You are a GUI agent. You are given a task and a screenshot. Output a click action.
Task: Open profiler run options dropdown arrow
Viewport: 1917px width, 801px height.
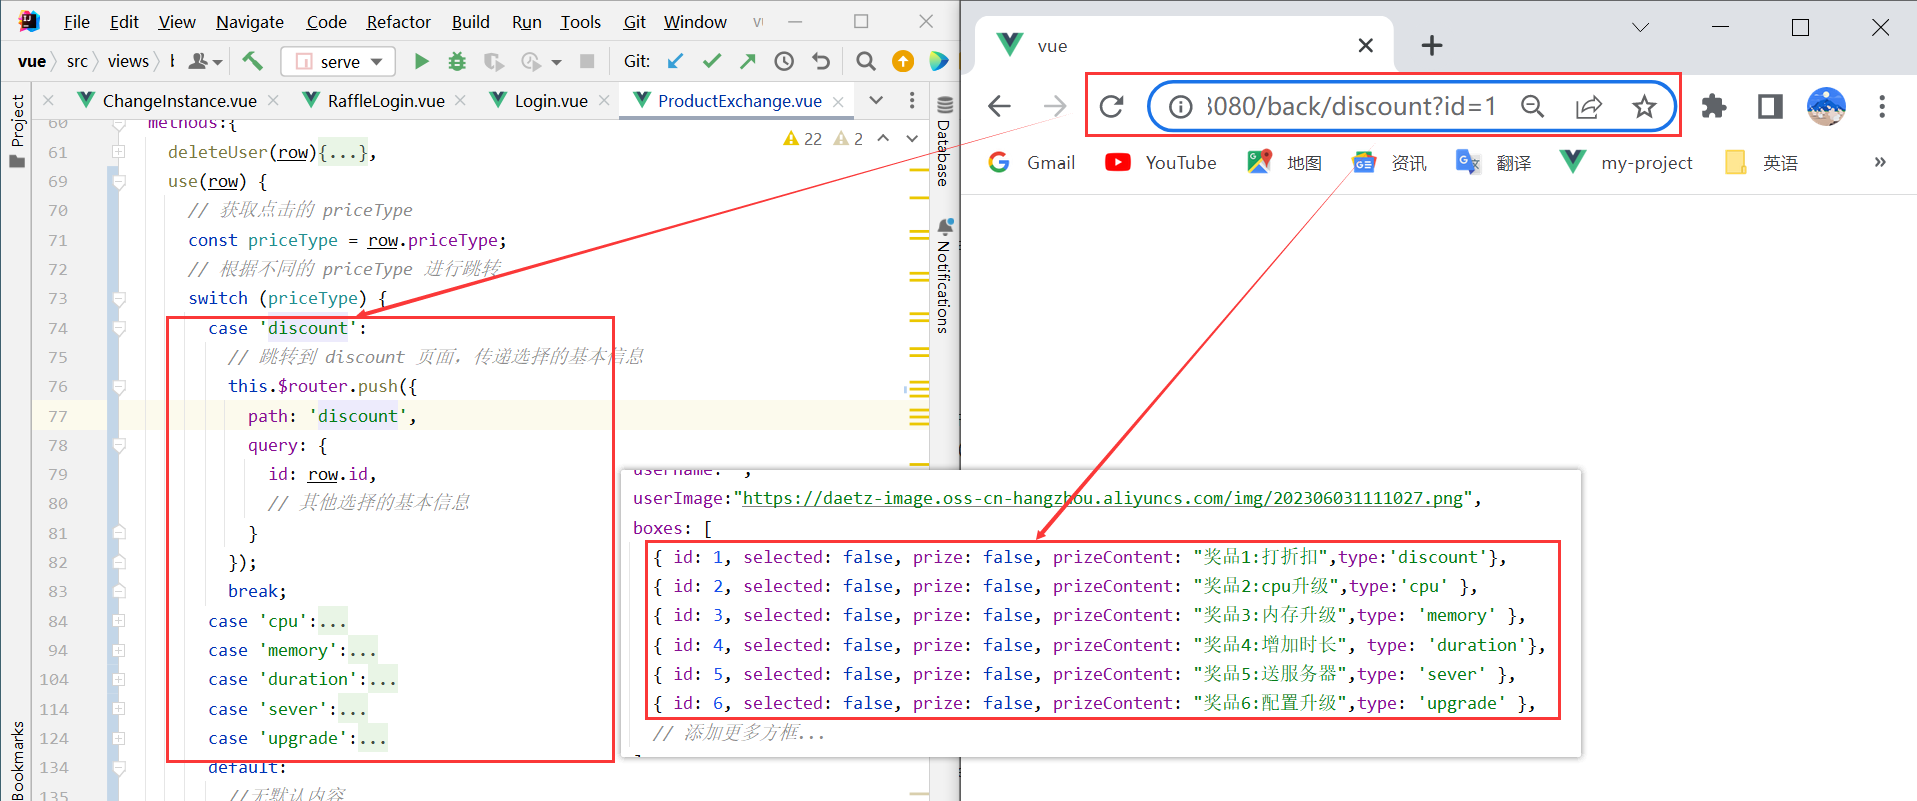556,62
